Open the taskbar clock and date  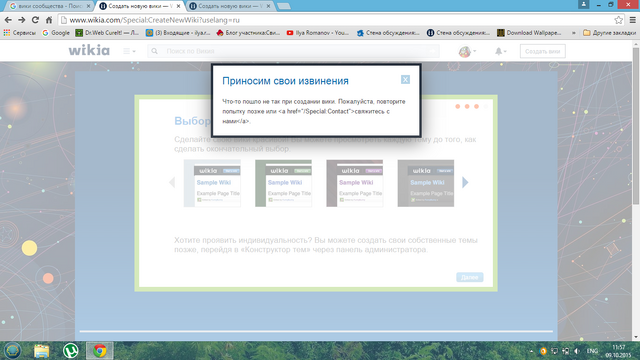[x=618, y=351]
